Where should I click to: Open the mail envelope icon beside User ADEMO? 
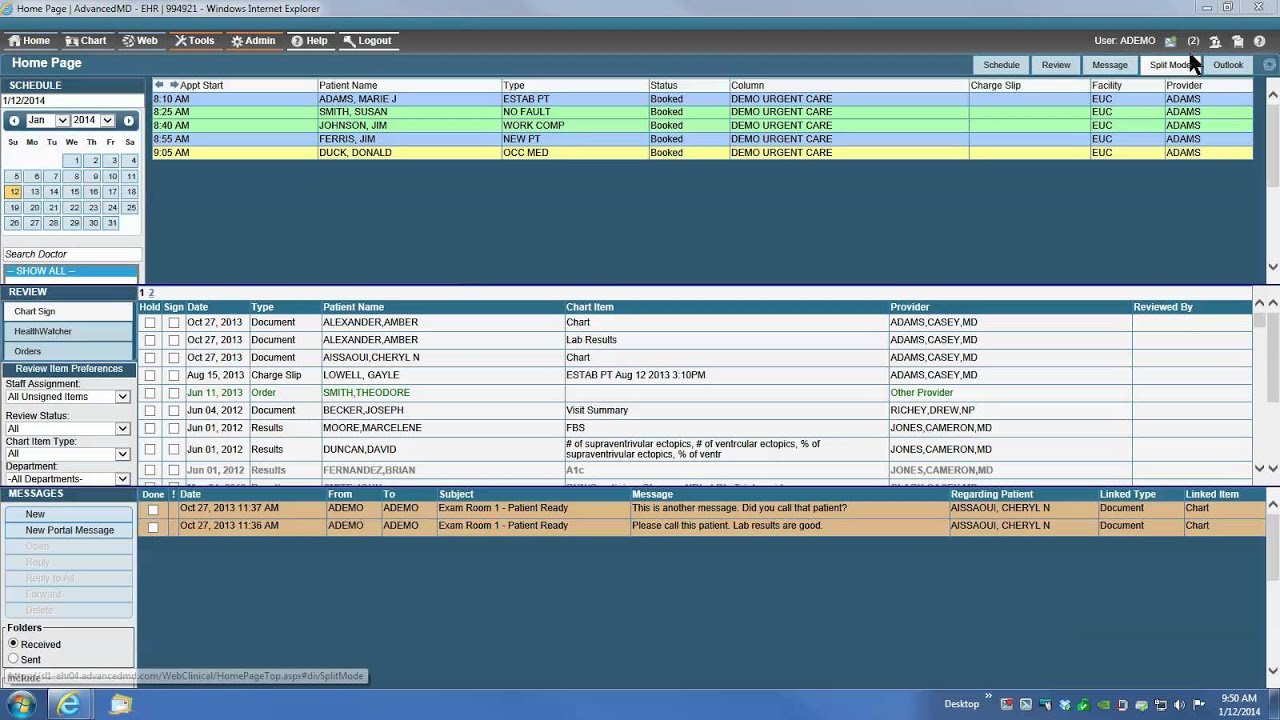click(1170, 41)
